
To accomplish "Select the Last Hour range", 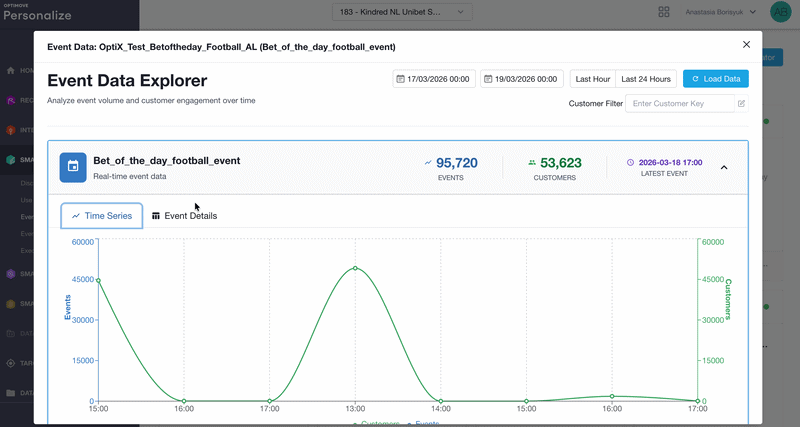I will [593, 79].
